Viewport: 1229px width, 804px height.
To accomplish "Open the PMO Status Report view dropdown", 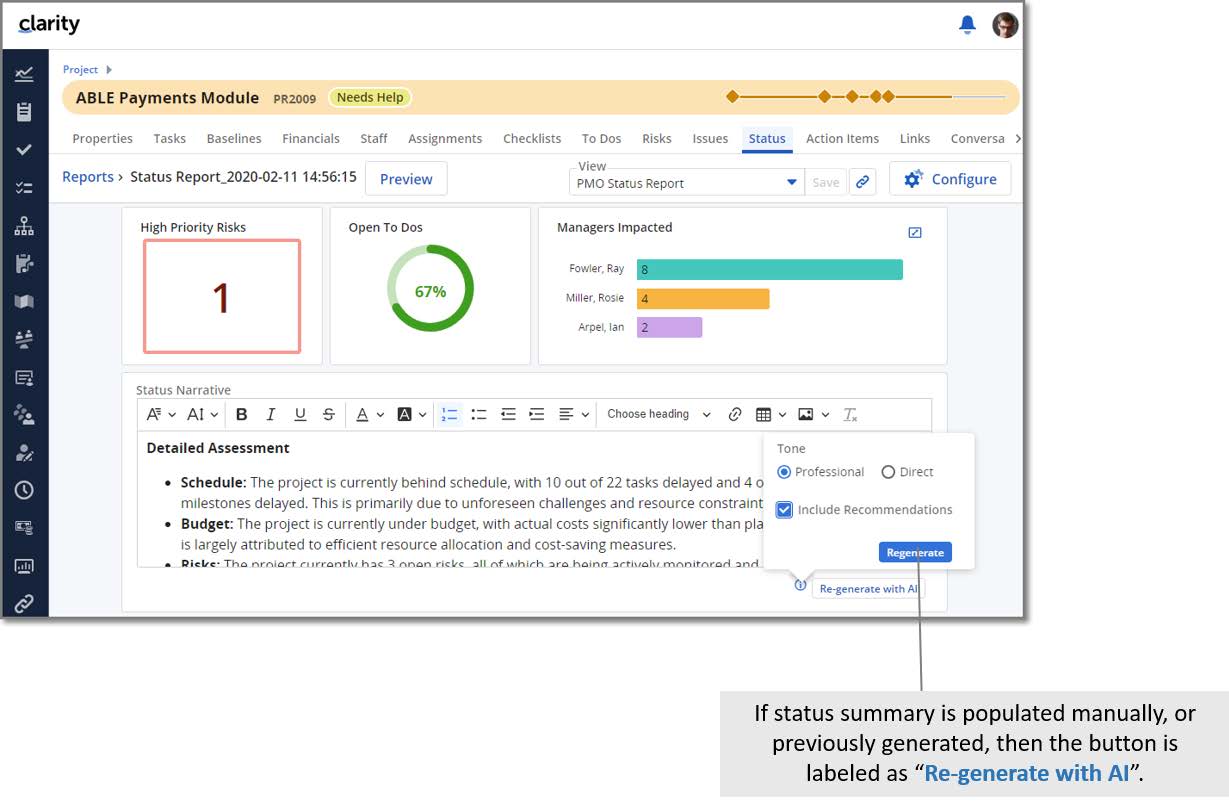I will [687, 183].
